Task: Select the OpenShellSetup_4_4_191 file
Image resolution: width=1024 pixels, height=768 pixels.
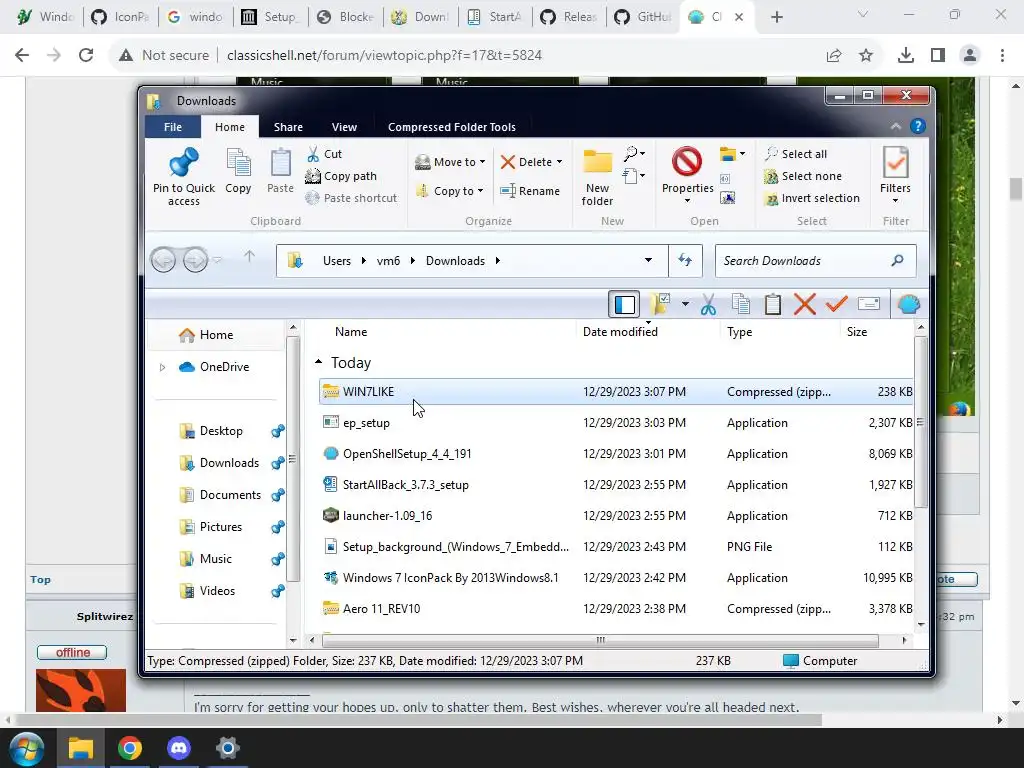Action: [x=616, y=454]
